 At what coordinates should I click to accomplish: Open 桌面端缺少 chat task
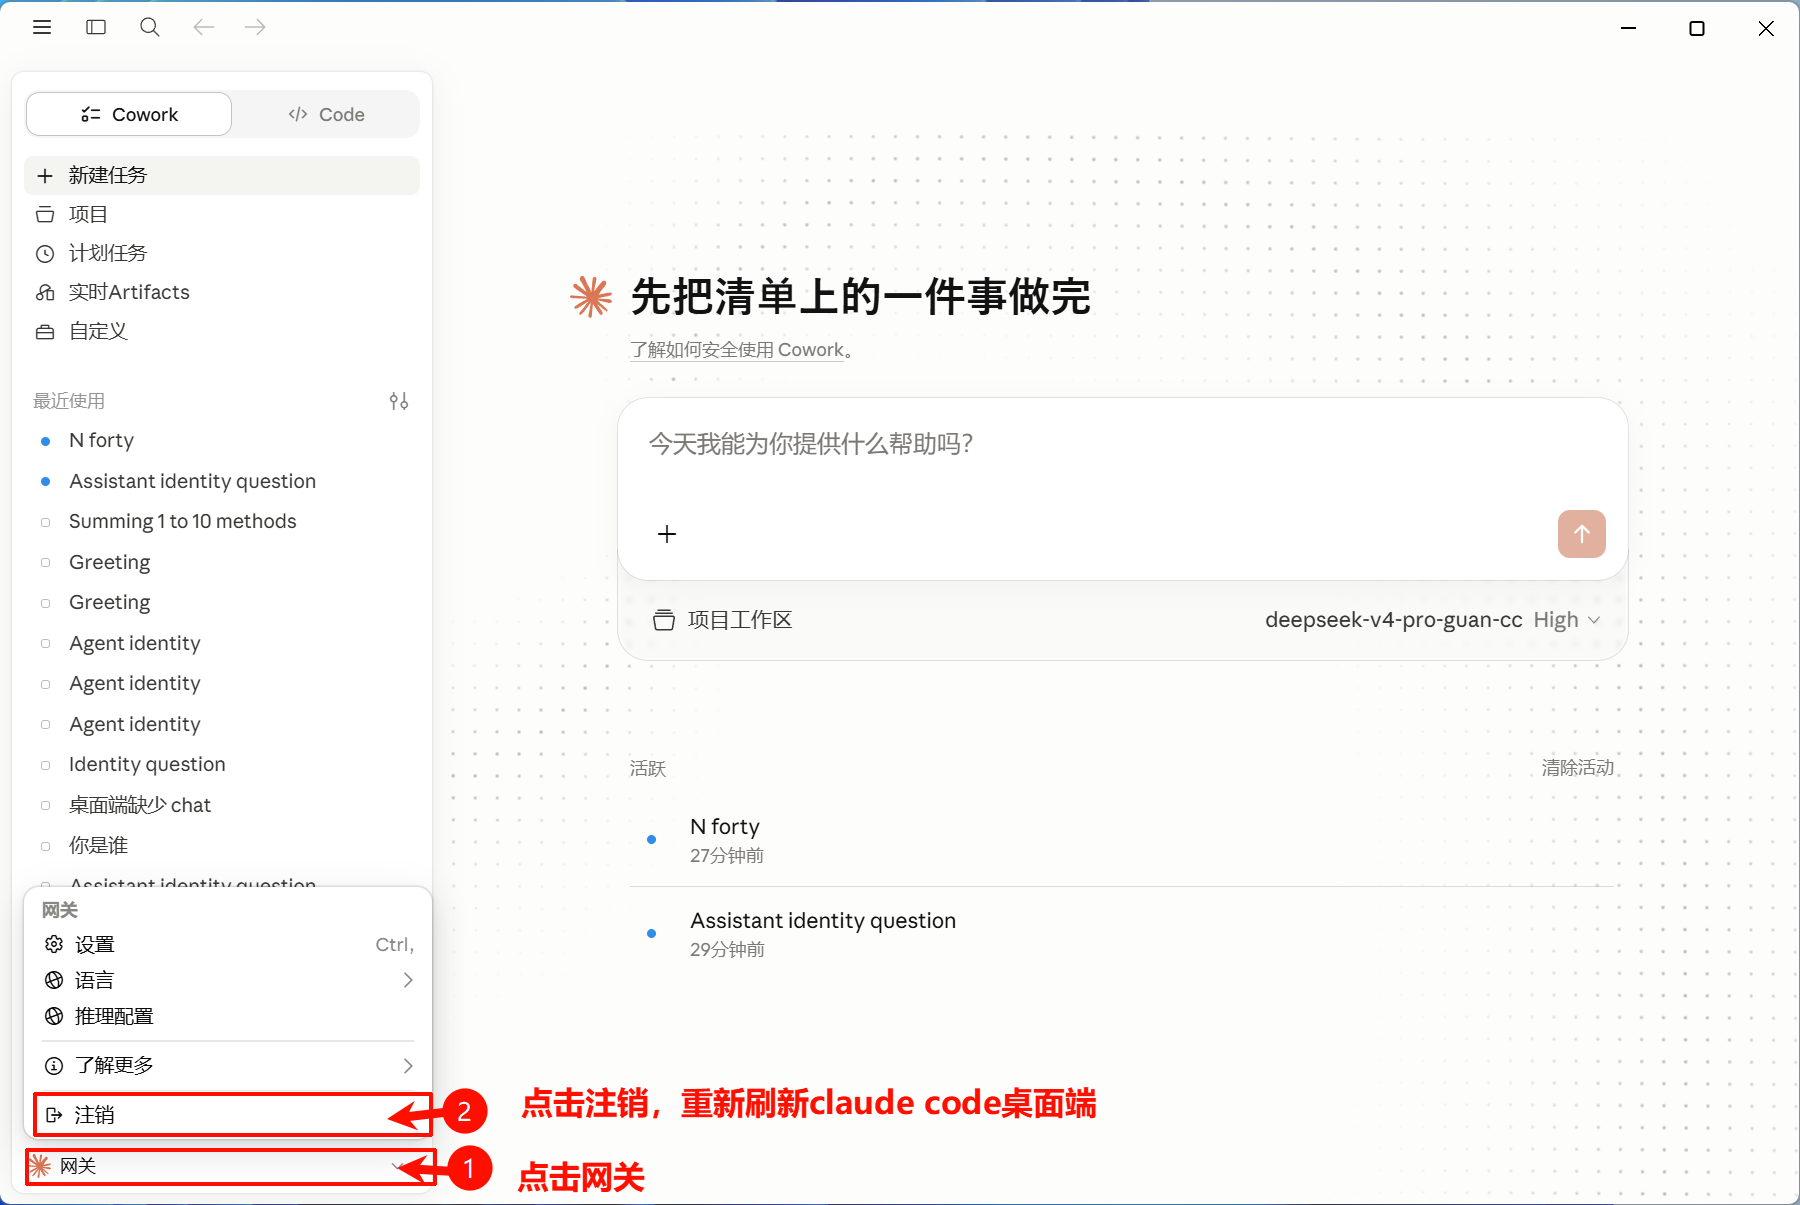pos(222,805)
